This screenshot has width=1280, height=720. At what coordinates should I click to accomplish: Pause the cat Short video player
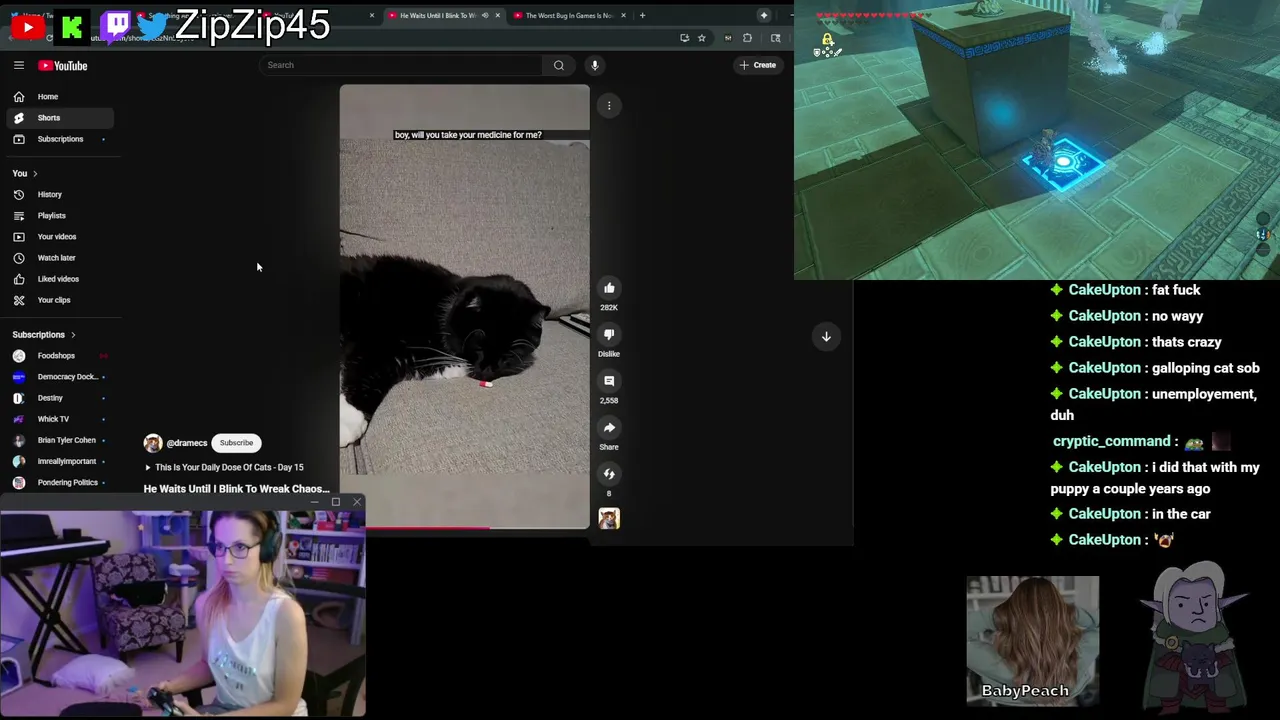464,306
